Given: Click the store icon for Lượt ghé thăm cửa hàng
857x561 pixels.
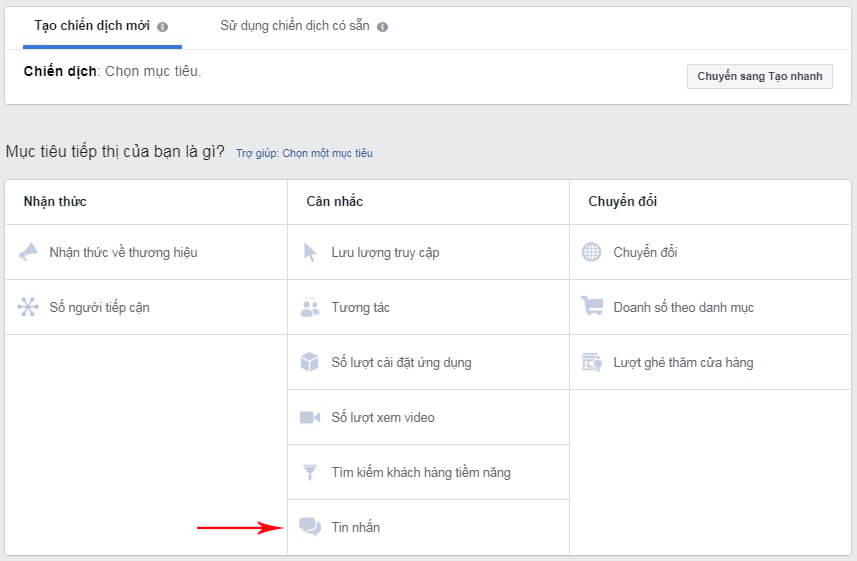Looking at the screenshot, I should tap(592, 362).
